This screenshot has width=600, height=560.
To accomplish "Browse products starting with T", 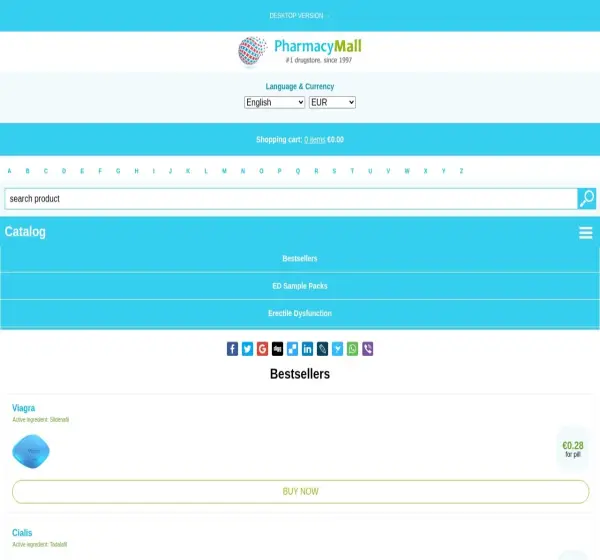I will coord(352,171).
